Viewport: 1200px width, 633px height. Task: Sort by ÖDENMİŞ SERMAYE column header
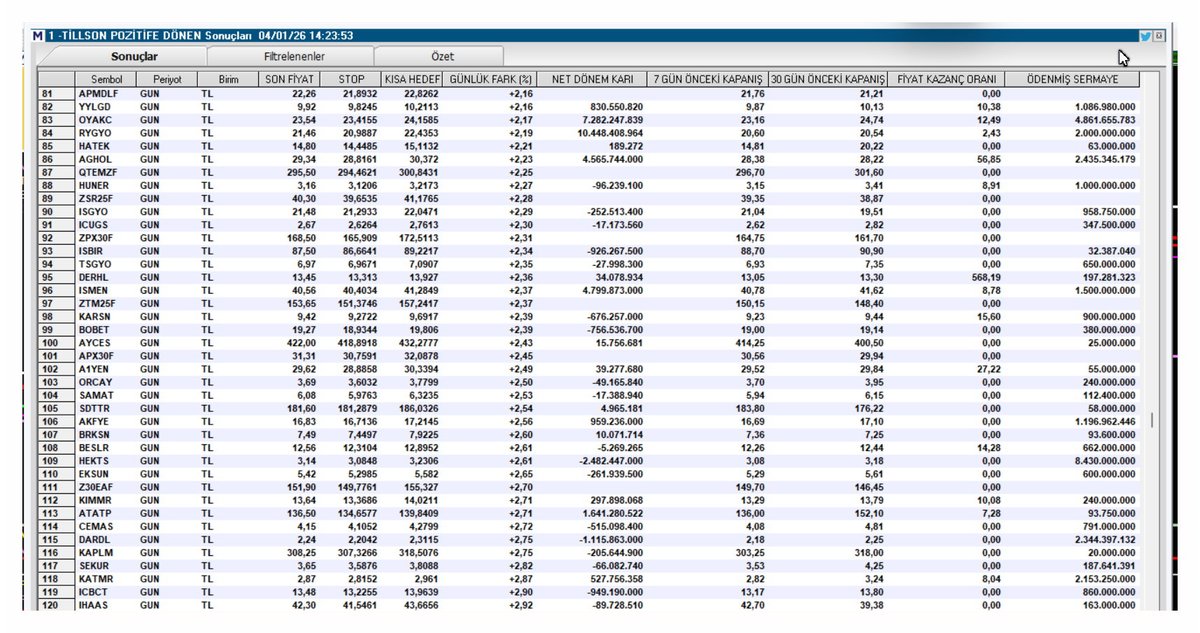click(1071, 78)
